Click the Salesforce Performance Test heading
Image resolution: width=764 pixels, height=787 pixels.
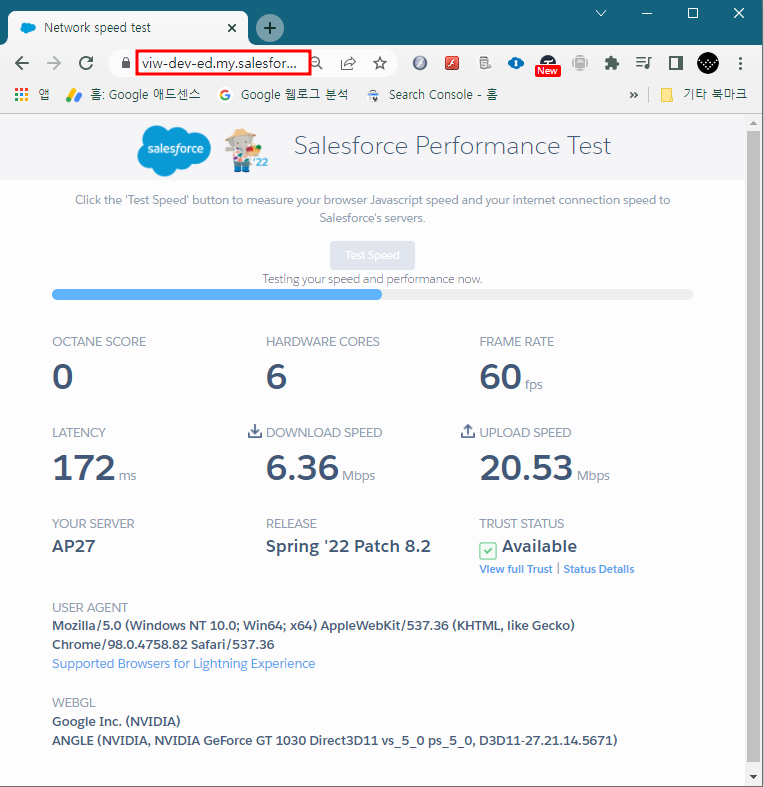click(x=452, y=146)
